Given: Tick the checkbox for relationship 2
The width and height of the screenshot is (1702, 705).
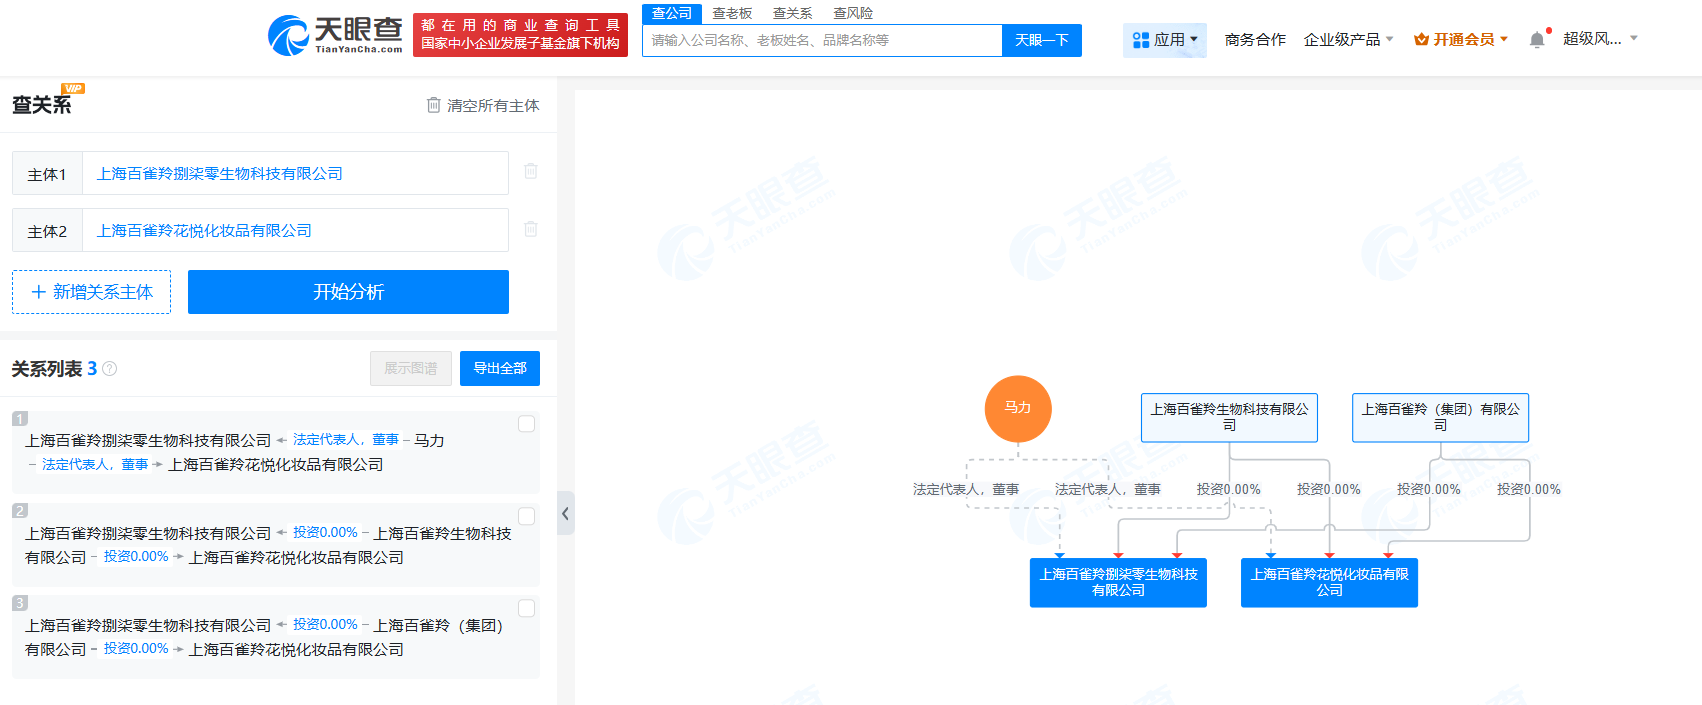Looking at the screenshot, I should [x=526, y=516].
